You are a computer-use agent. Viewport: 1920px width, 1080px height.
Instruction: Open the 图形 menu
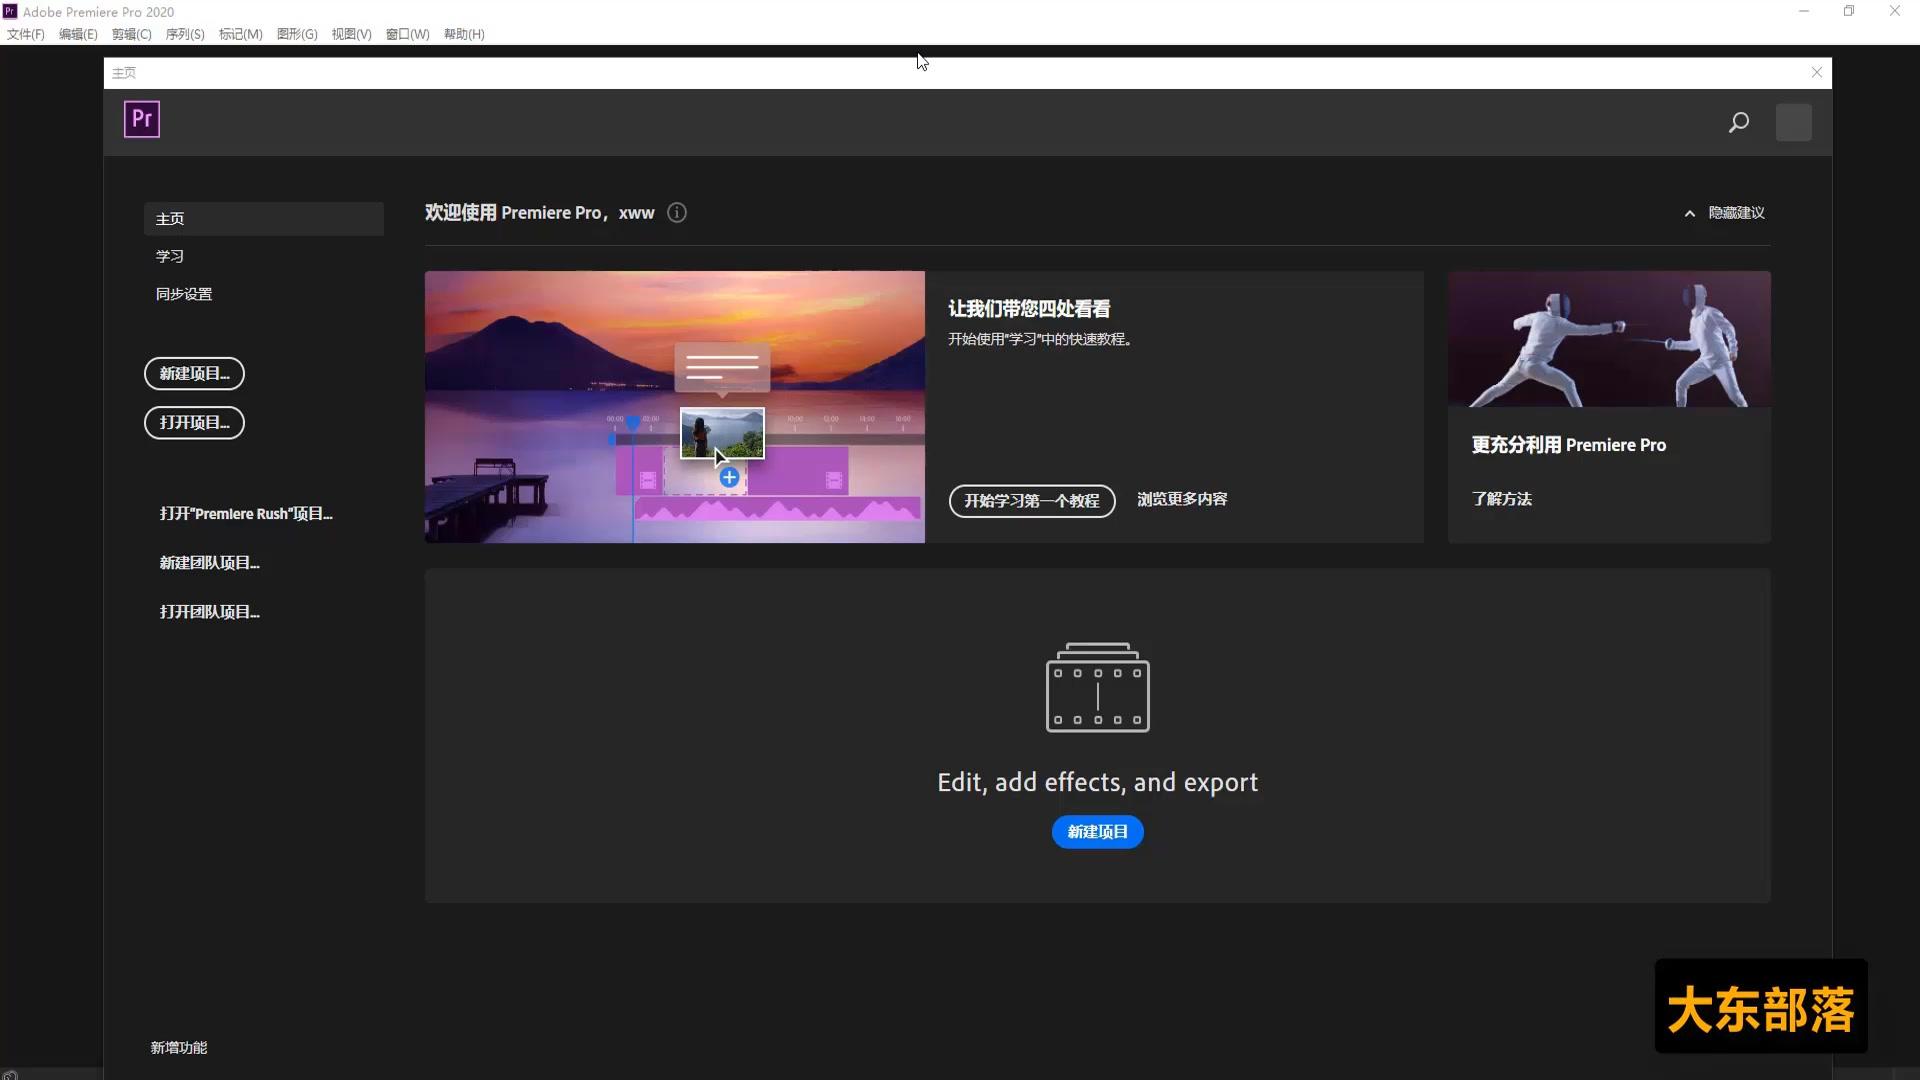pos(296,33)
